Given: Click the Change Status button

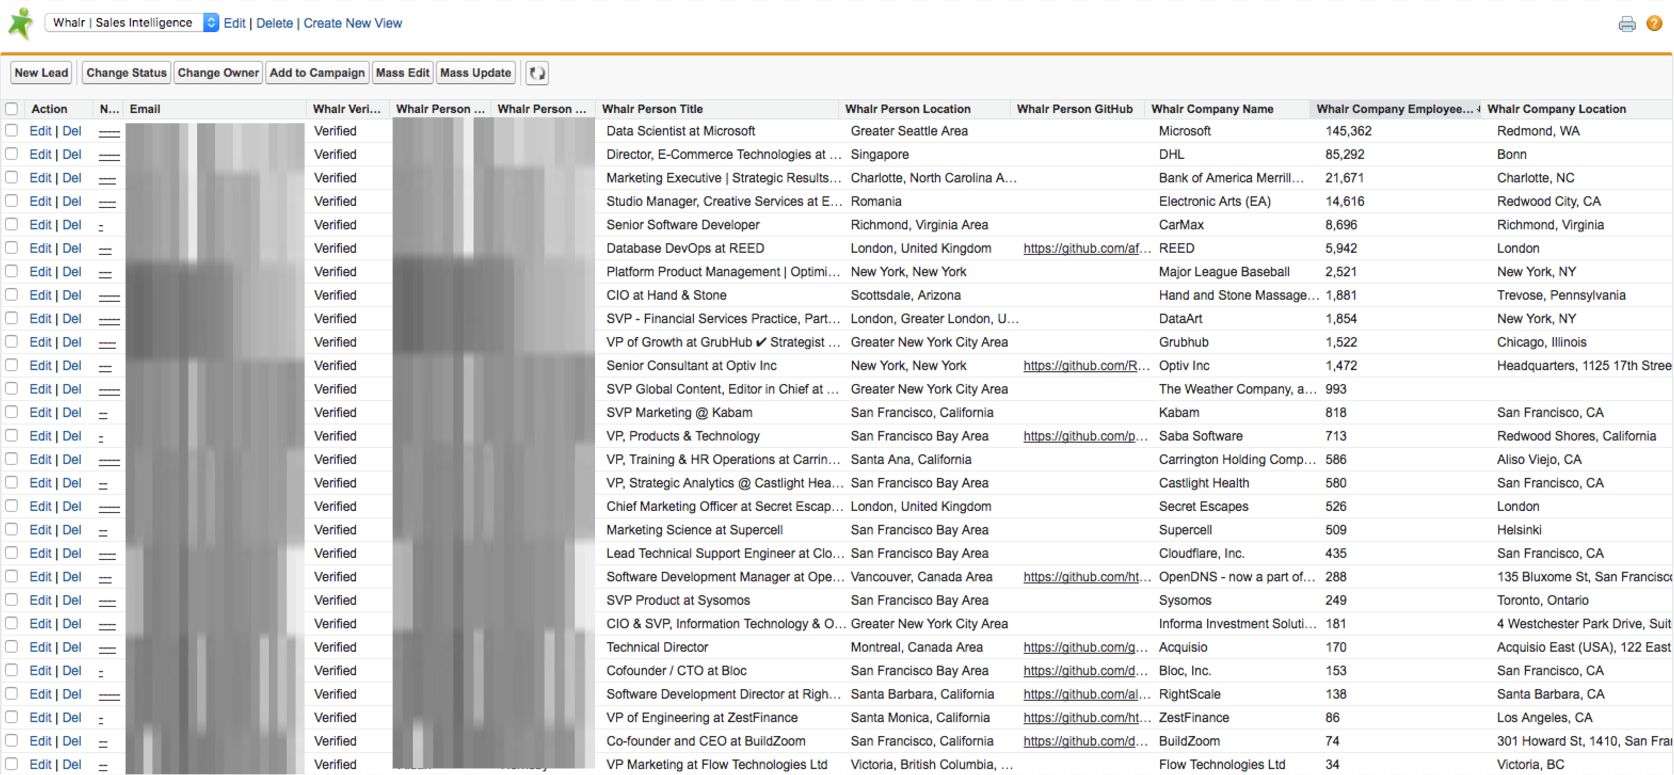Looking at the screenshot, I should tap(126, 73).
